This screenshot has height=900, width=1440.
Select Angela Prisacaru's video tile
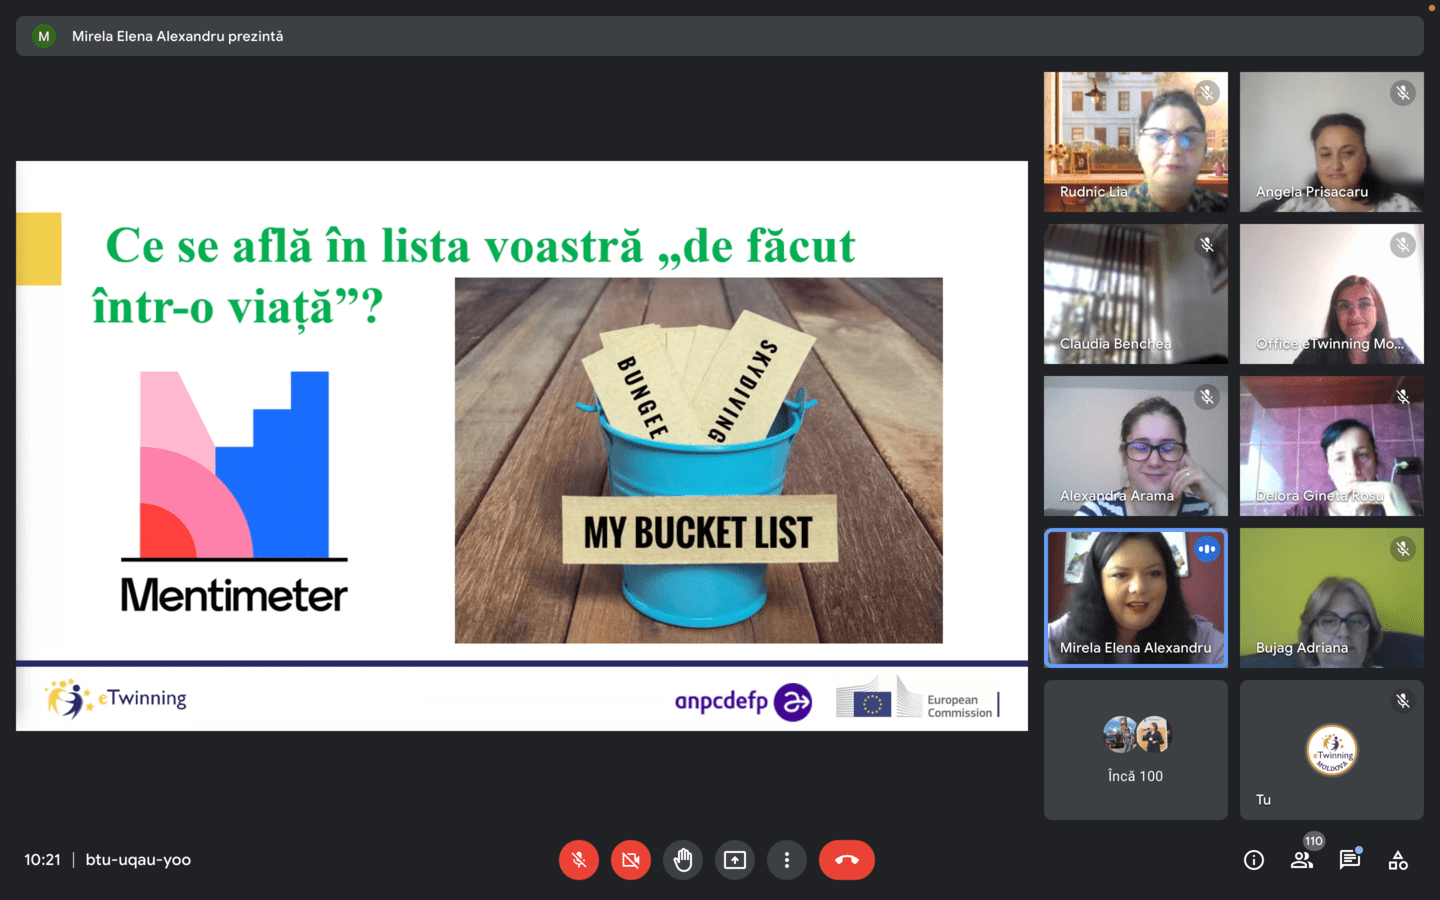[1332, 142]
